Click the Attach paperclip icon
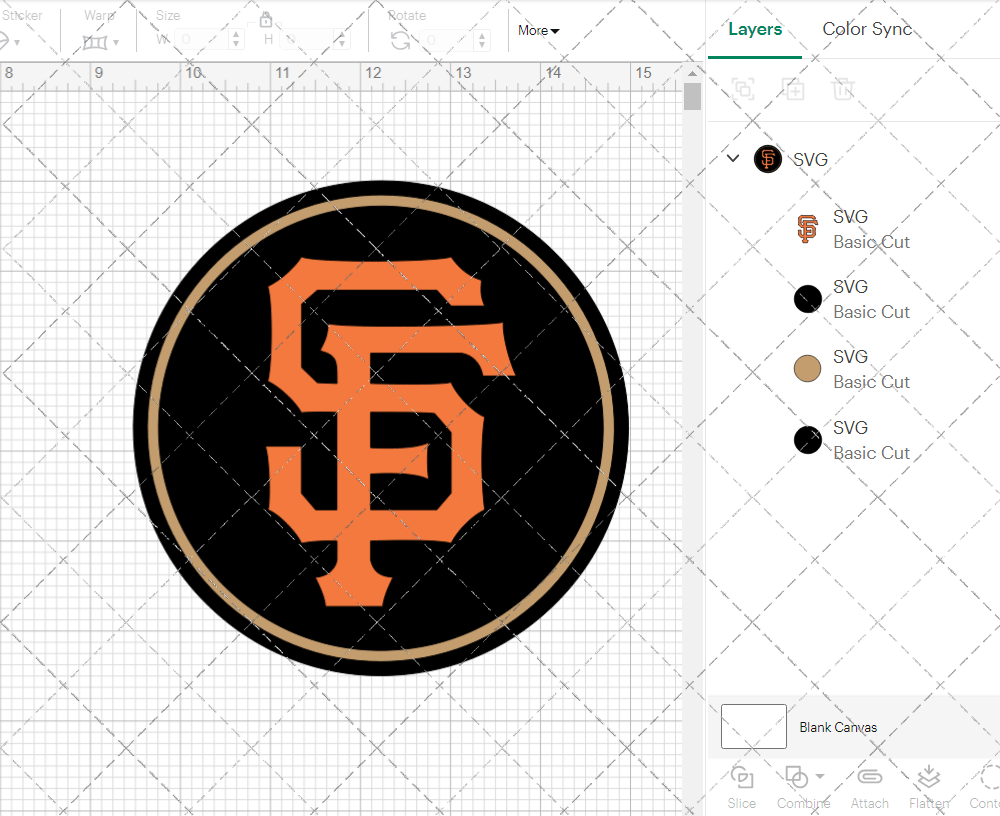The height and width of the screenshot is (816, 1000). click(869, 778)
